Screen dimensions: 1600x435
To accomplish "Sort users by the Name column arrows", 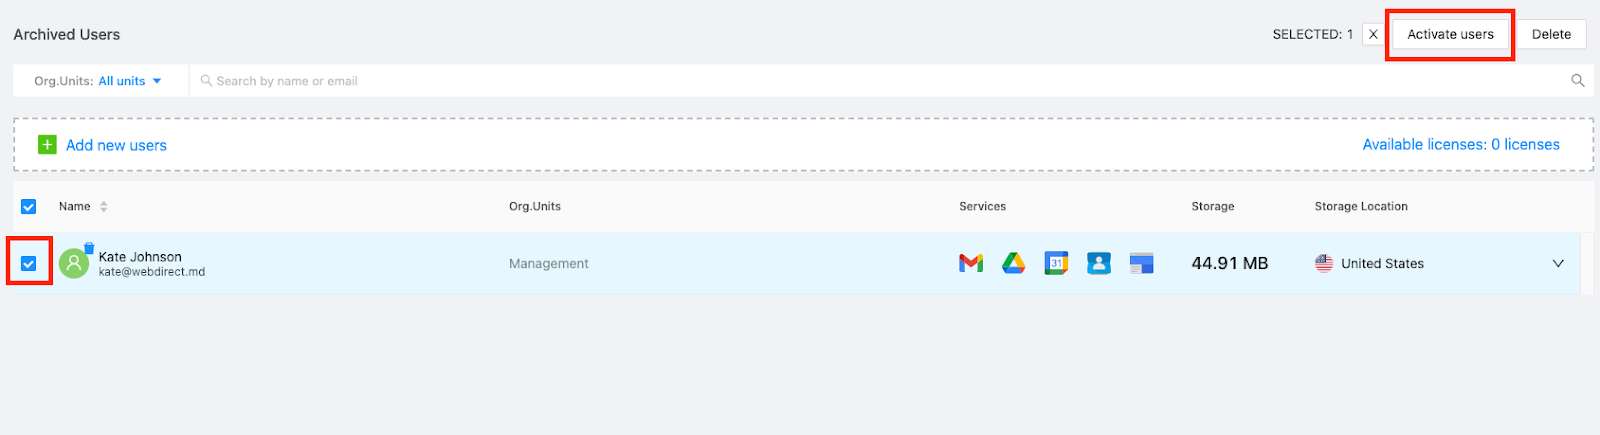I will tap(104, 207).
